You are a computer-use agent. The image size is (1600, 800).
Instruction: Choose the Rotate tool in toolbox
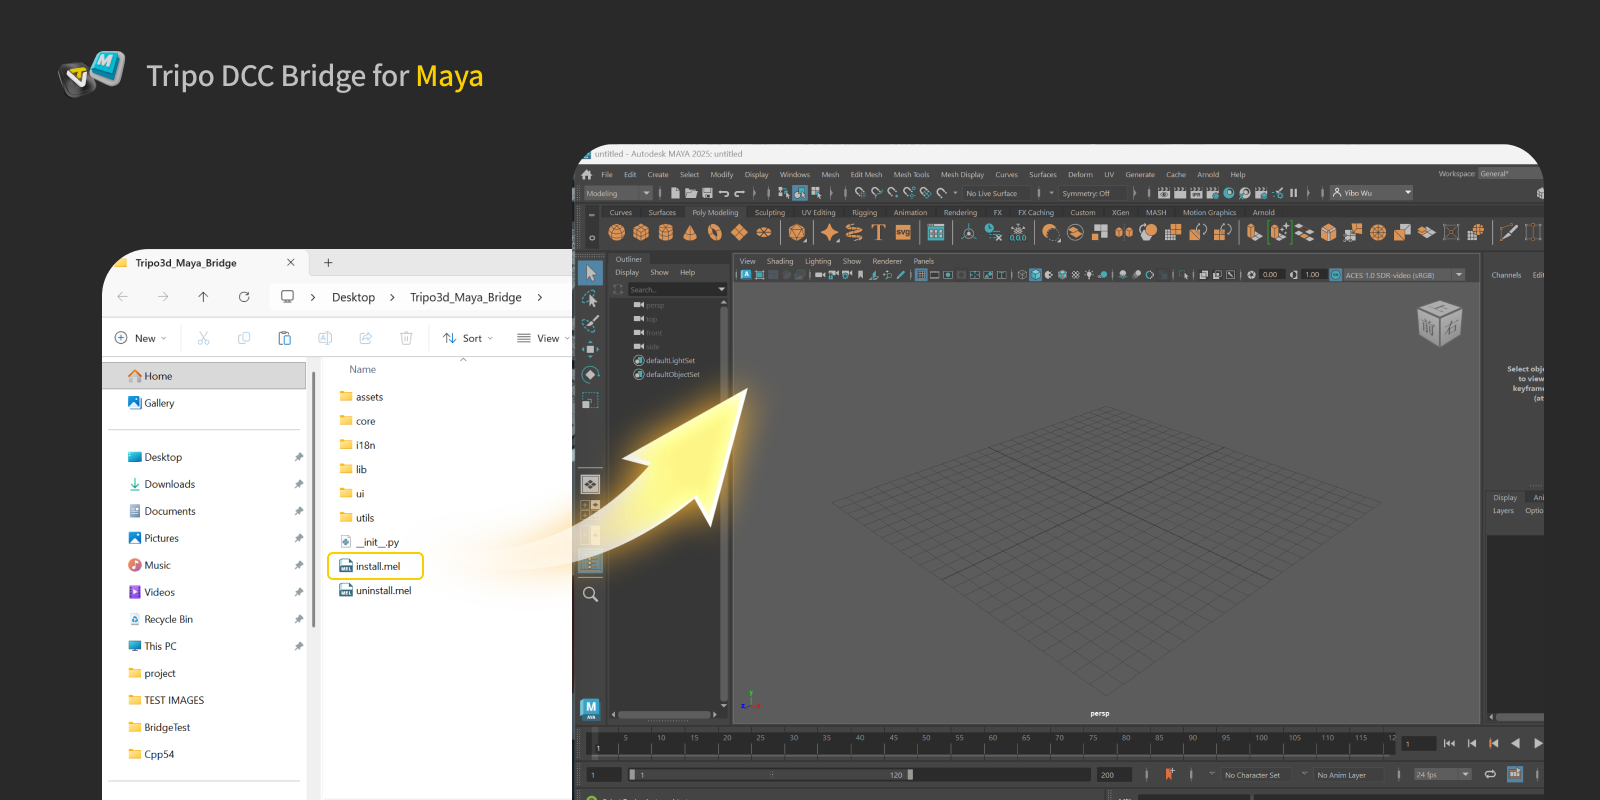point(590,374)
